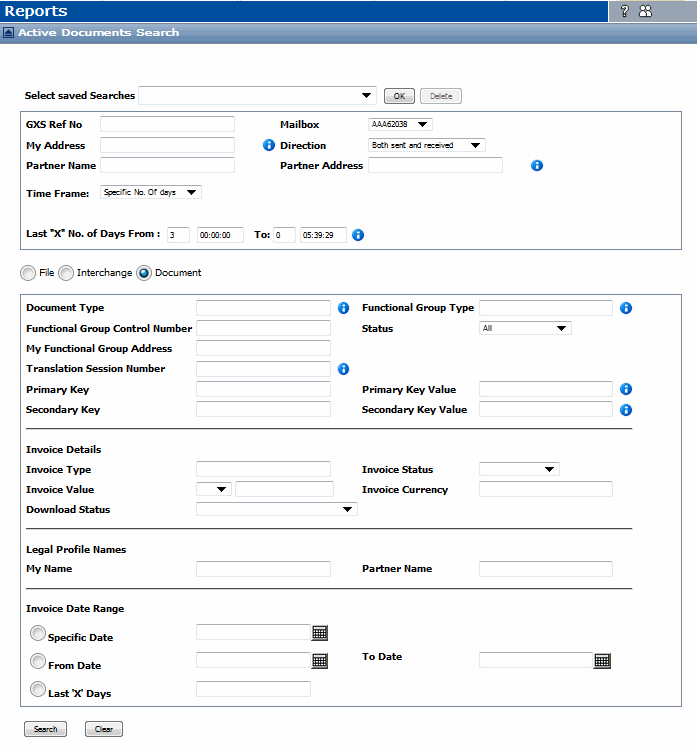Click info icon next to My Address
Image resolution: width=697 pixels, height=751 pixels.
tap(268, 145)
